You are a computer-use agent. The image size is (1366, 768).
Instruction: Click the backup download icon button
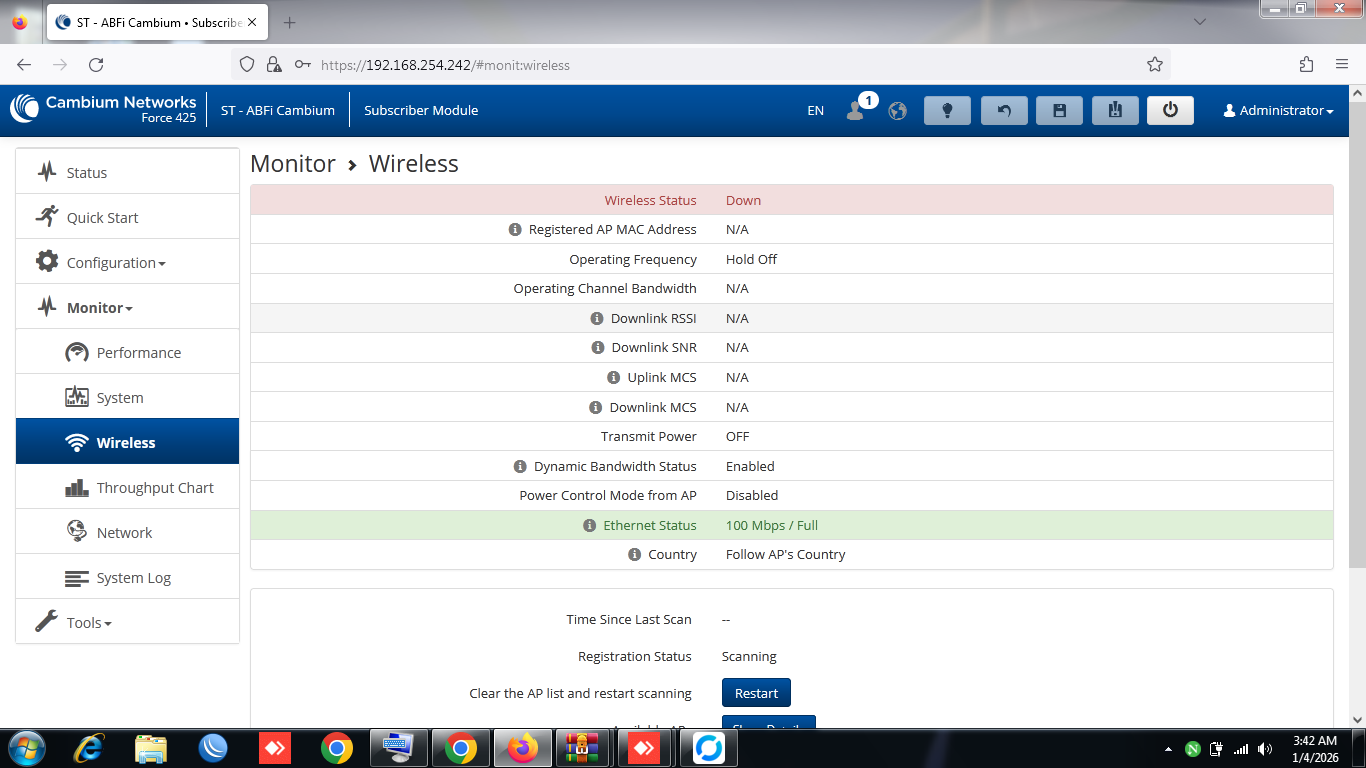[1115, 110]
